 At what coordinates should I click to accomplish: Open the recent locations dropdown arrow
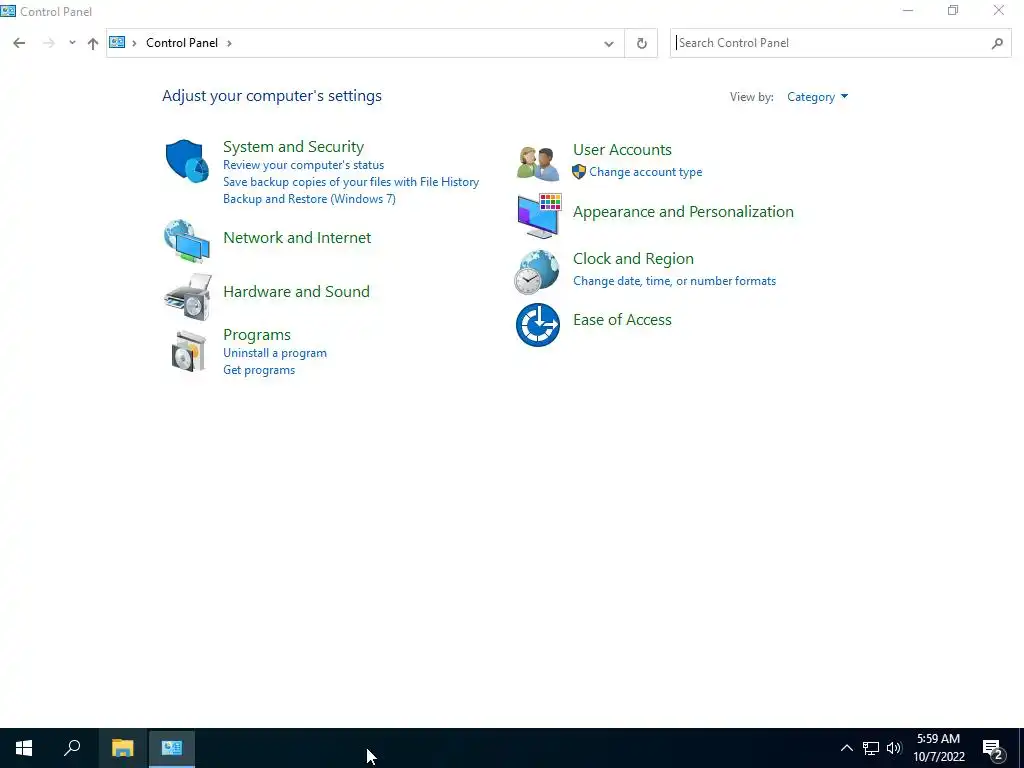pos(72,43)
